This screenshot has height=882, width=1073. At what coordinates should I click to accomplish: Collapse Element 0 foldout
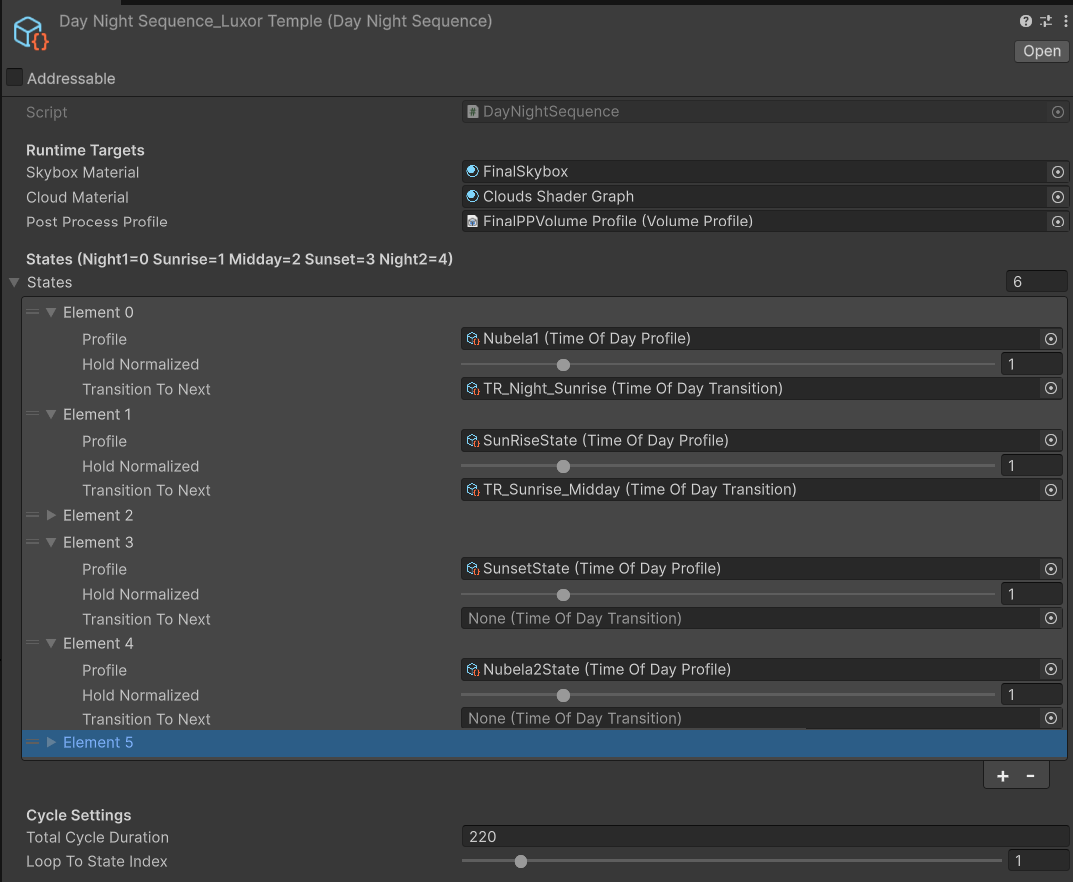[51, 312]
